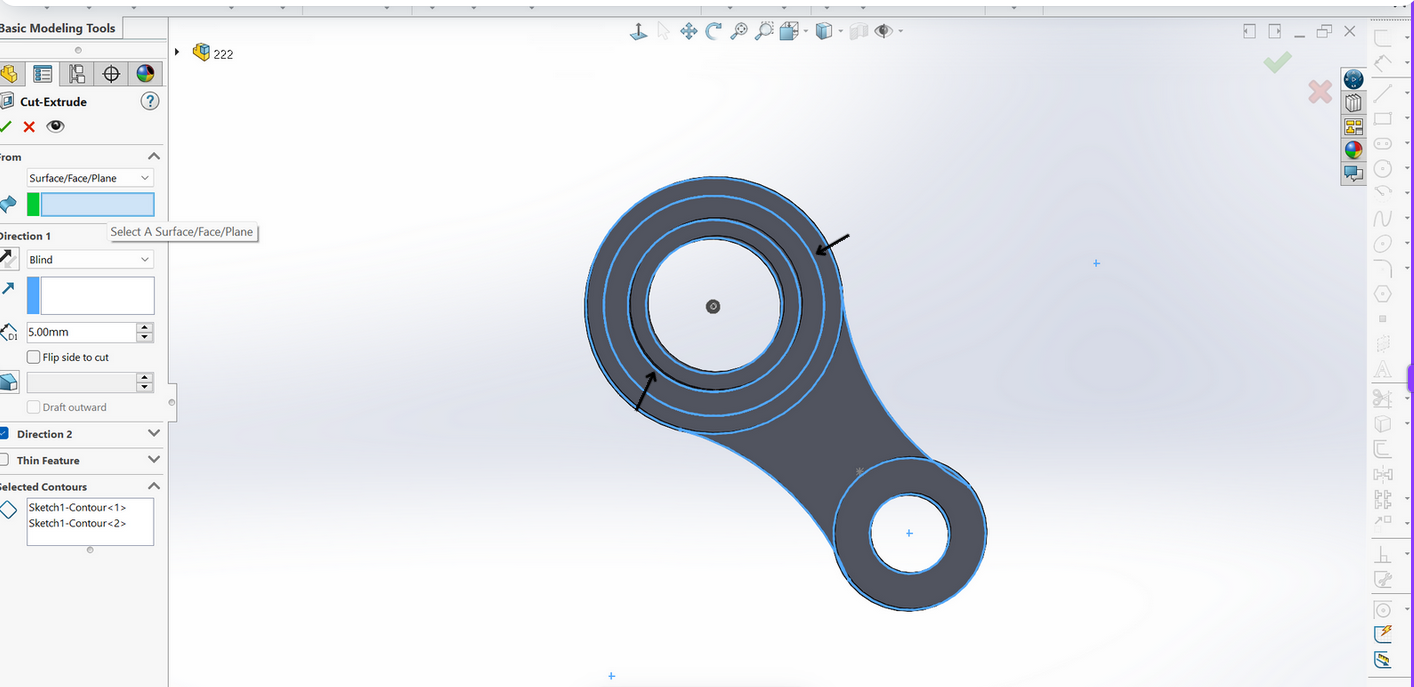Switch to the ConfigurationManager tab icon
This screenshot has height=687, width=1414.
pos(77,74)
